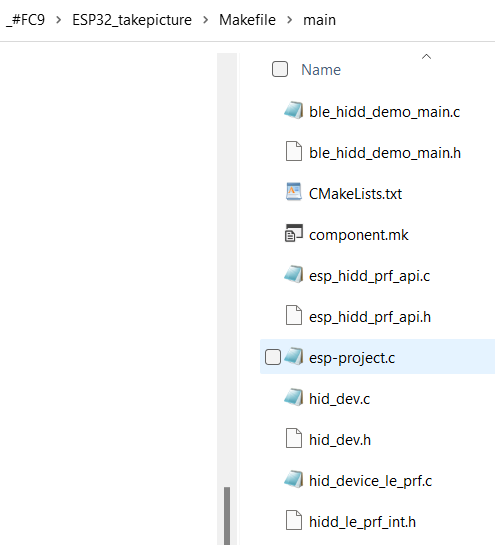Click the ble_hidd_demo_main.h file icon
Screen dimensions: 495x545
tap(293, 152)
